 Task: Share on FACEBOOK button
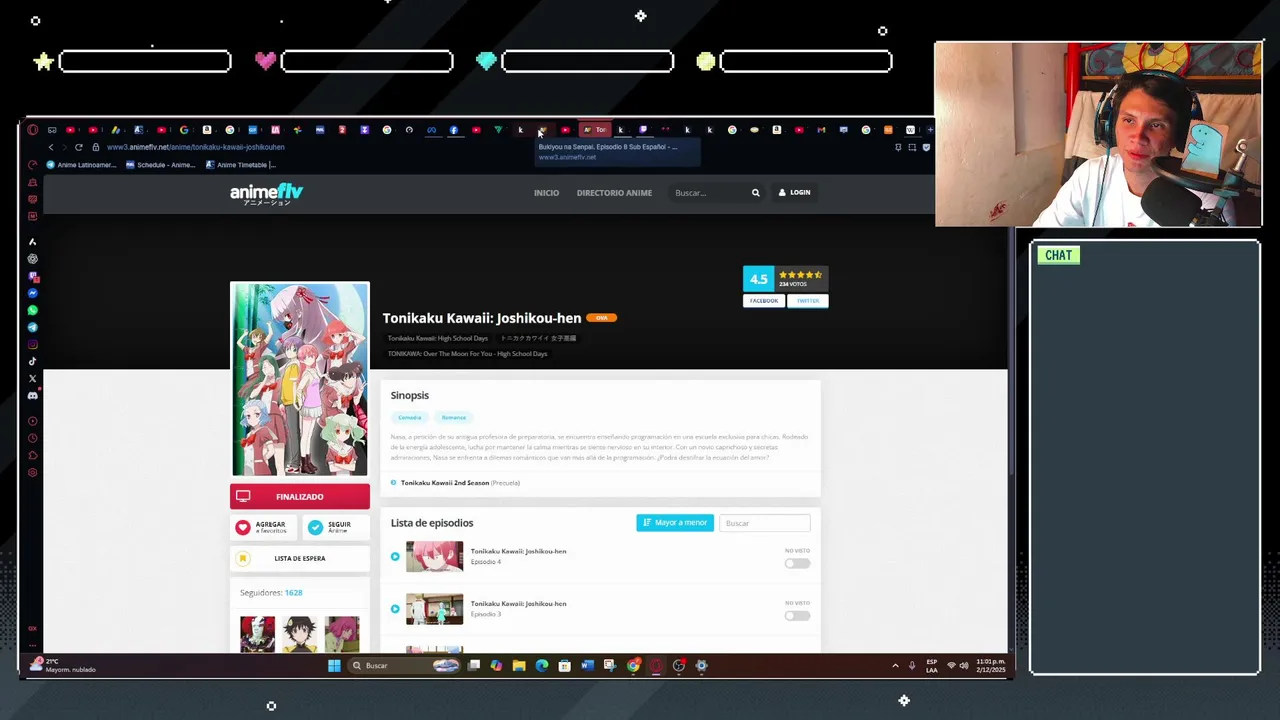pos(764,301)
